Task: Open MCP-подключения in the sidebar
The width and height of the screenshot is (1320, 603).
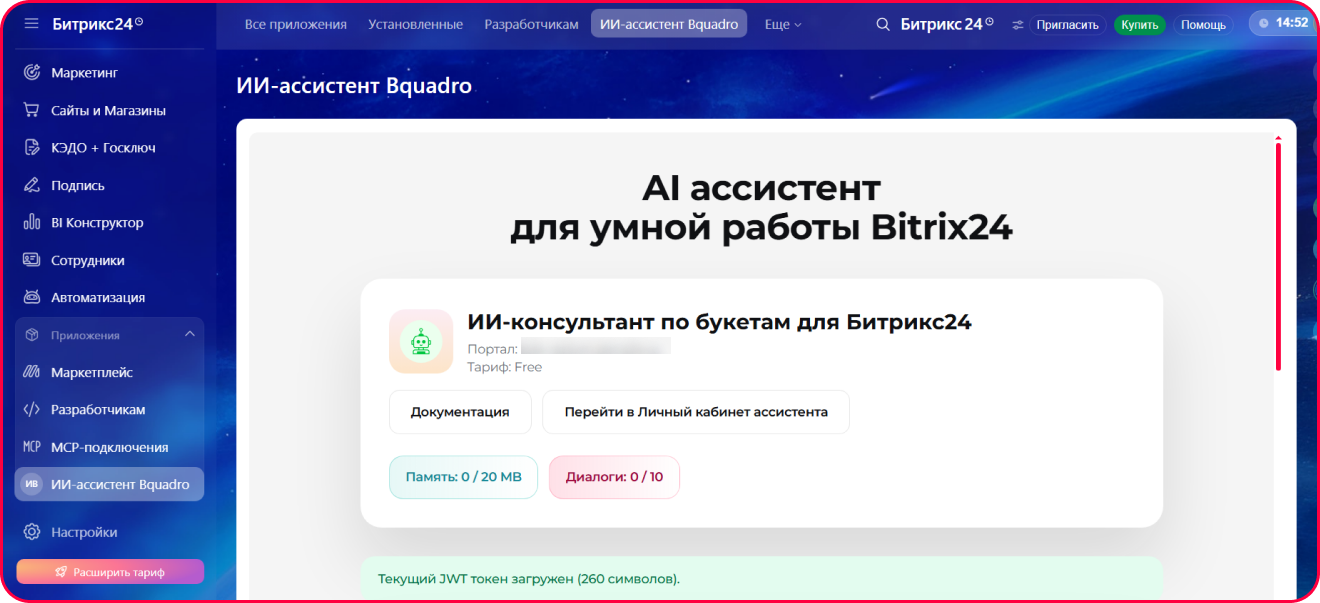Action: tap(109, 447)
